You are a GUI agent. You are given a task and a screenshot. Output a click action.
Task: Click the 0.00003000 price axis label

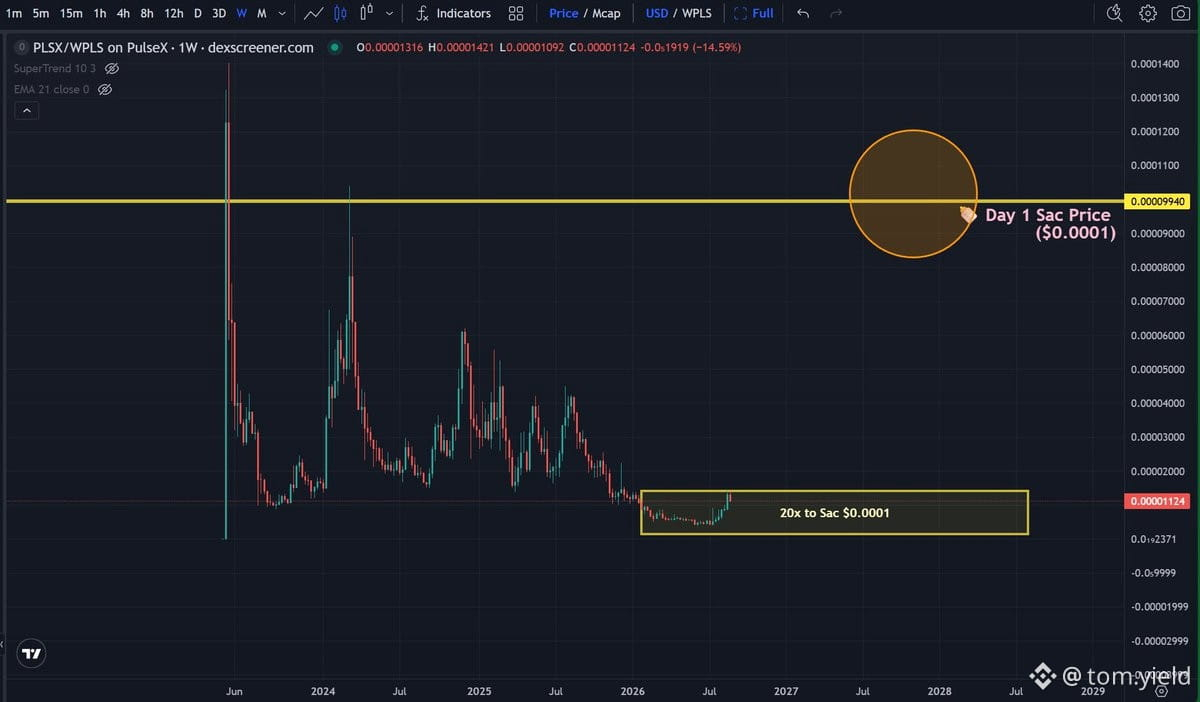pyautogui.click(x=1157, y=437)
